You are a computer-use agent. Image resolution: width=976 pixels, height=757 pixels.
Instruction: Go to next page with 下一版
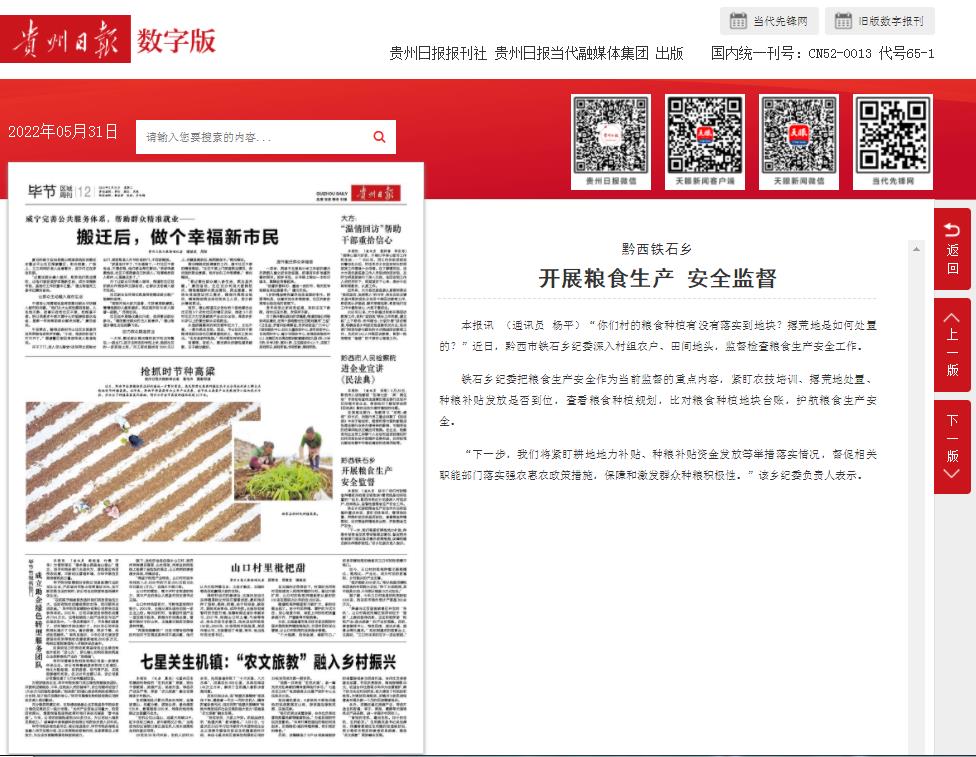952,447
